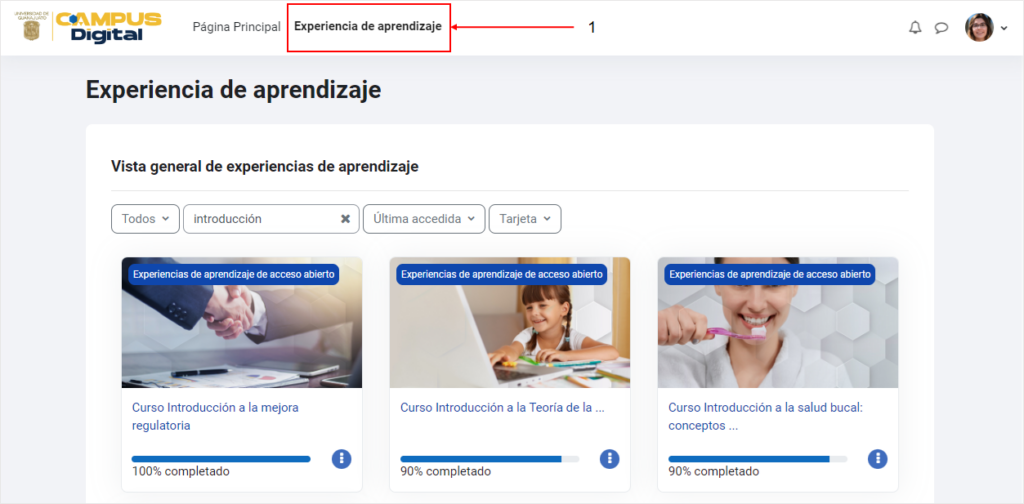Click the large Experiencia de aprendizaje page title

[233, 90]
